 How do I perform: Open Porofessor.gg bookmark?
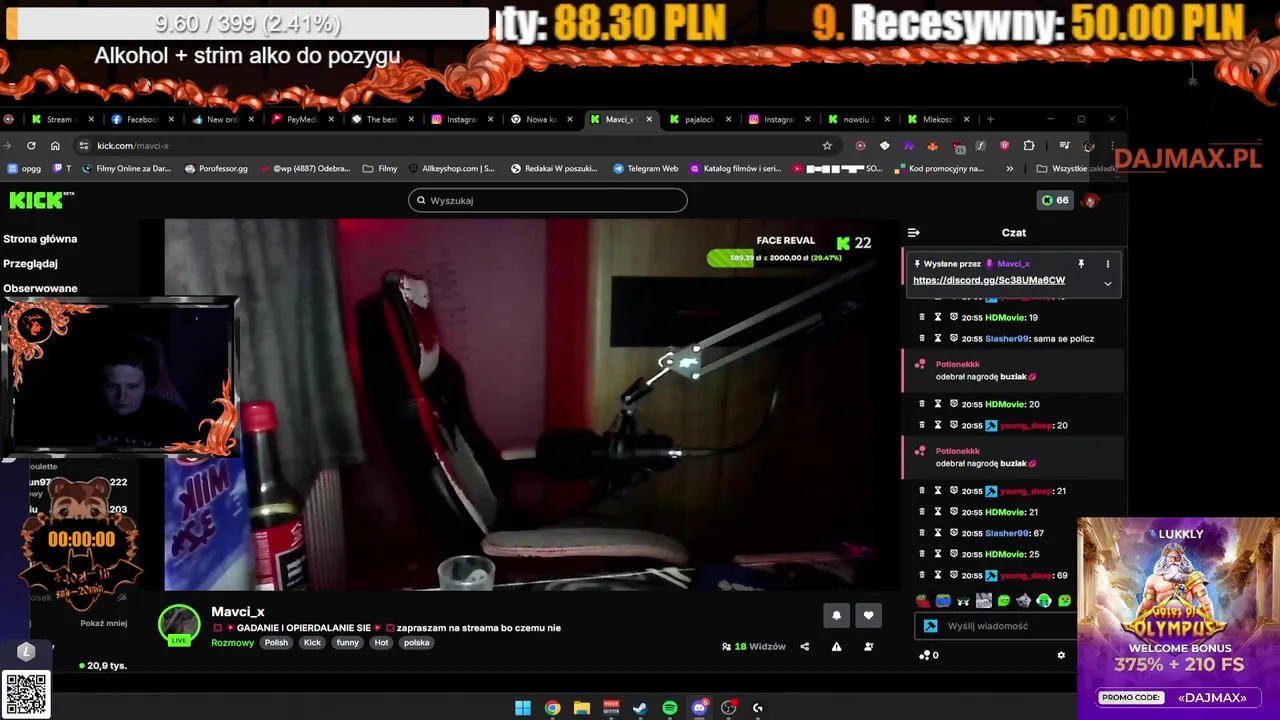(216, 169)
